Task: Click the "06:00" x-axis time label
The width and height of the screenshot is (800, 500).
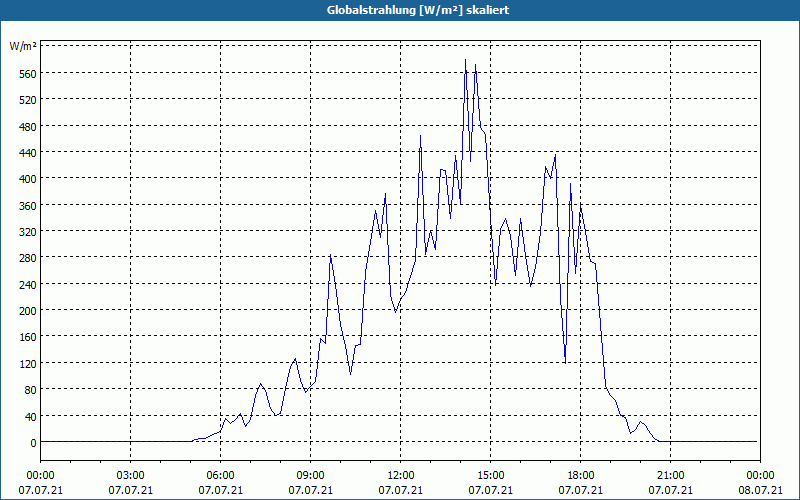Action: click(x=220, y=476)
